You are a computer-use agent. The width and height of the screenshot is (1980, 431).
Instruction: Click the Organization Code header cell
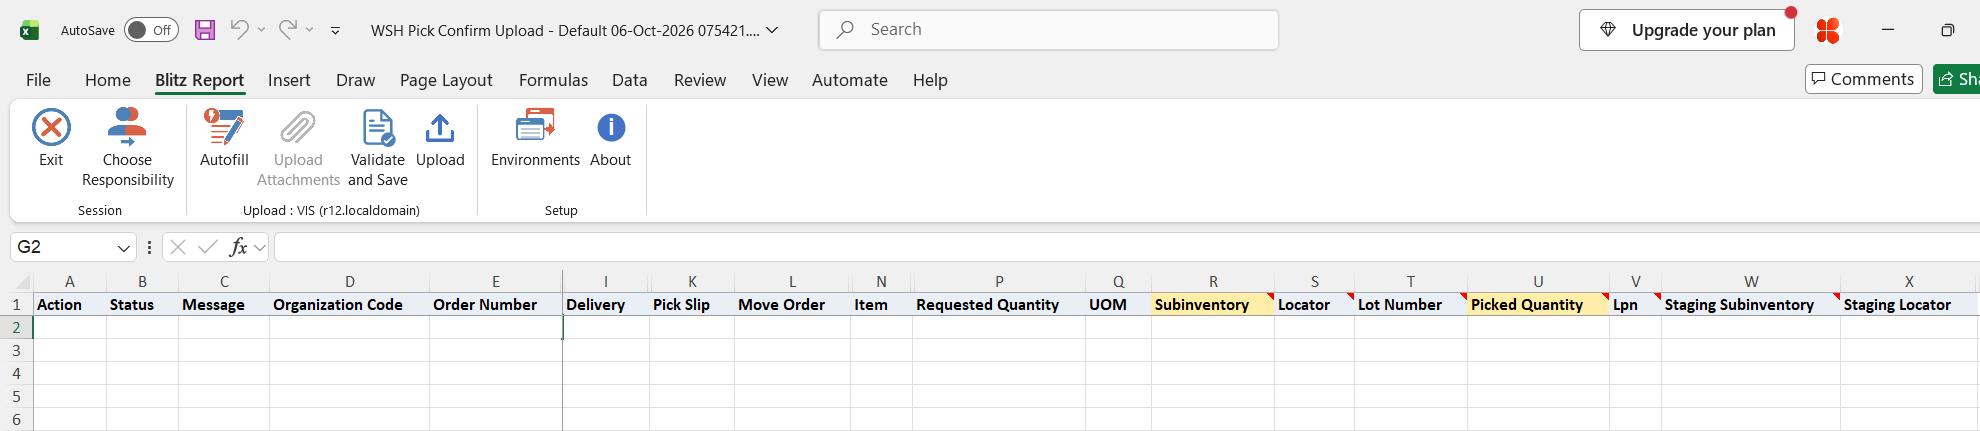[x=349, y=305]
